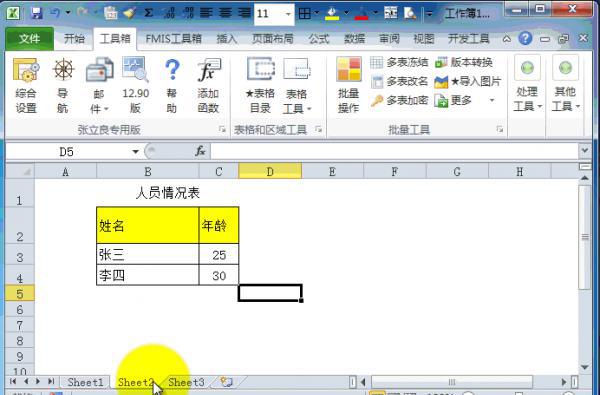The image size is (600, 395).
Task: Open the yellow fill color swatch
Action: click(332, 14)
